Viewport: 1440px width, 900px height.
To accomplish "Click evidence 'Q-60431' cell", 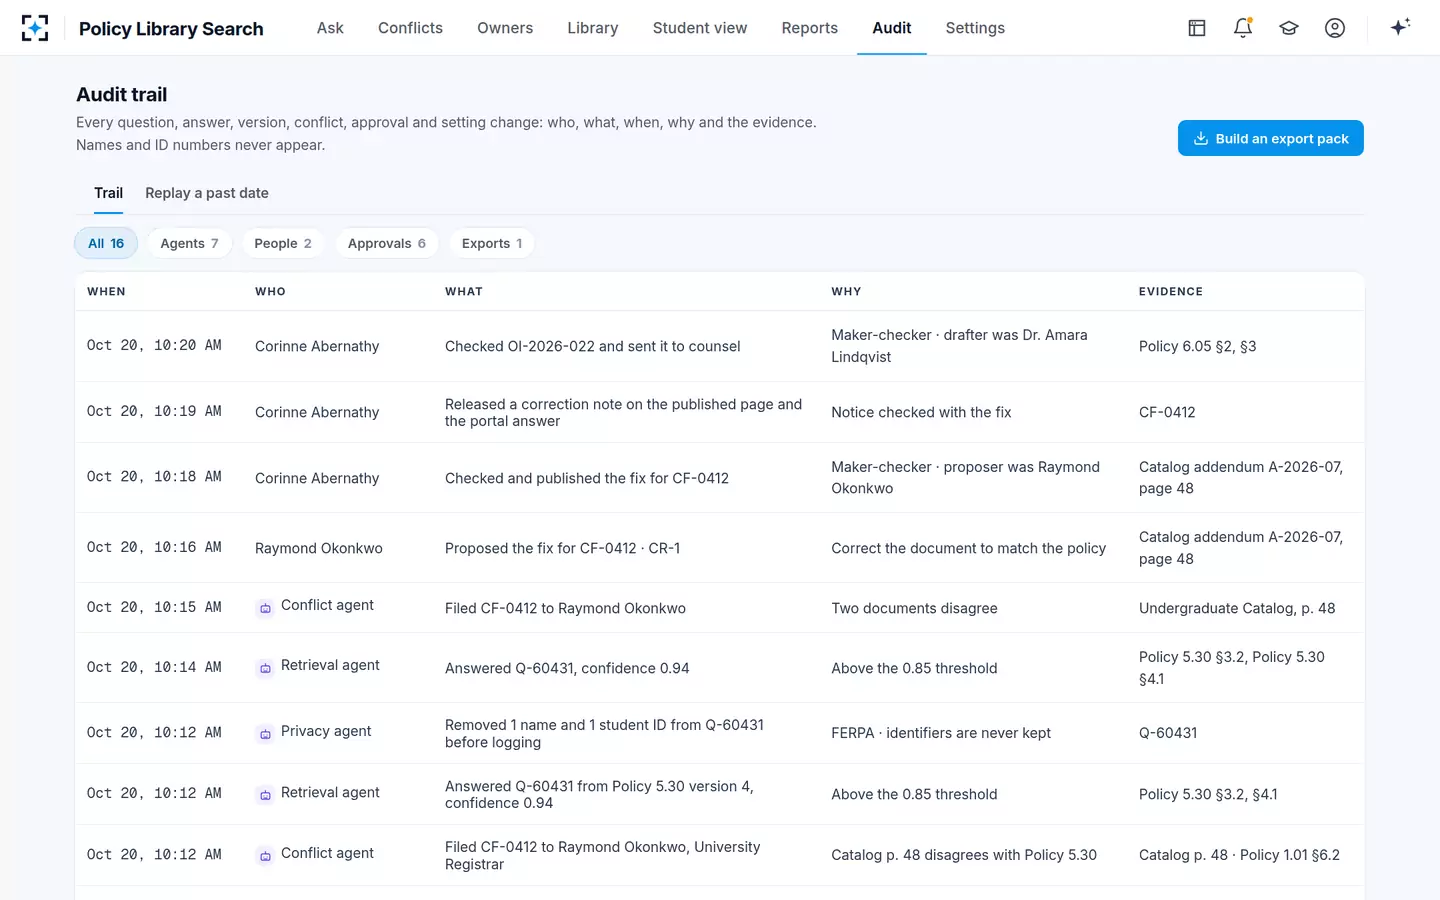I will 1168,733.
